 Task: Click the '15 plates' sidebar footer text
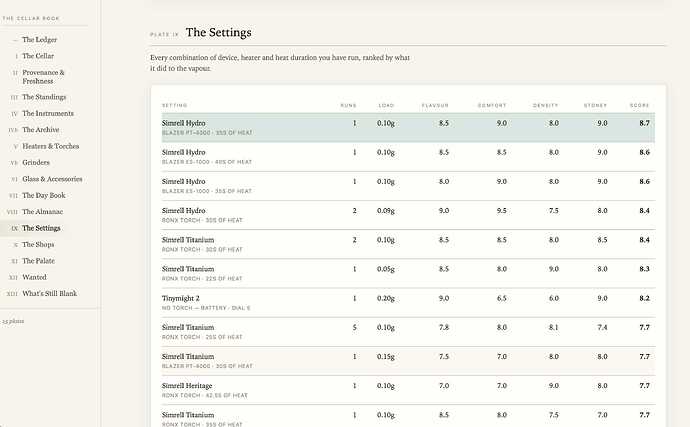[x=13, y=321]
